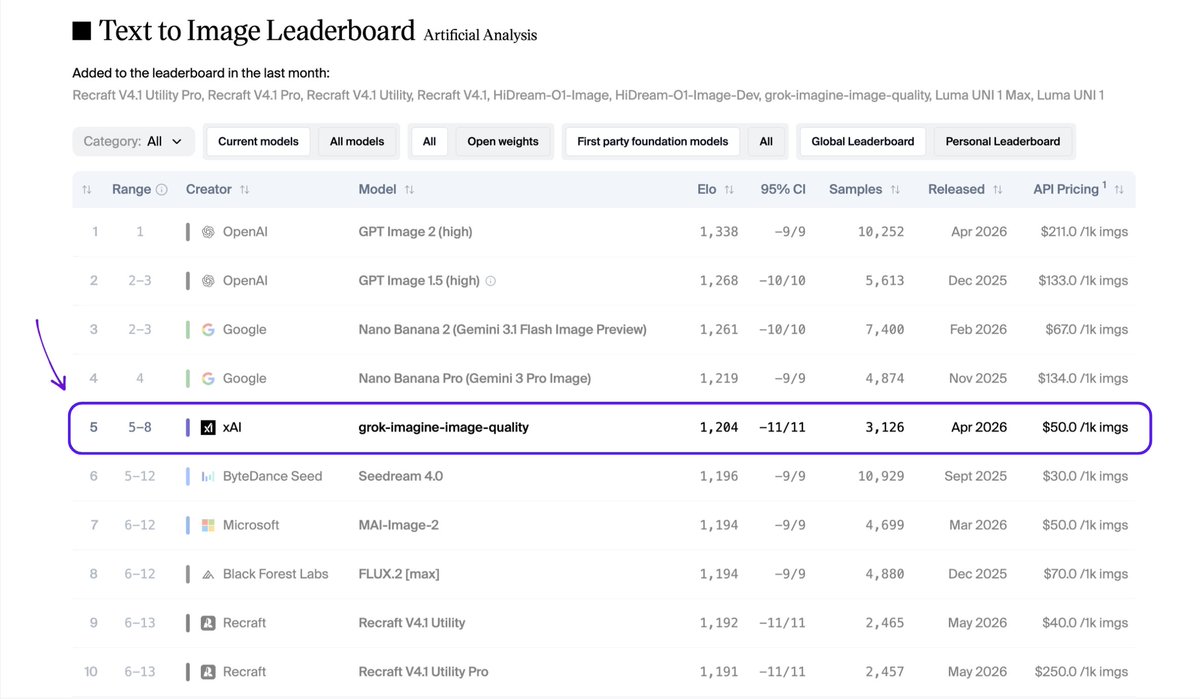Open the MAI-Image-2 model entry
This screenshot has width=1200, height=699.
(398, 525)
